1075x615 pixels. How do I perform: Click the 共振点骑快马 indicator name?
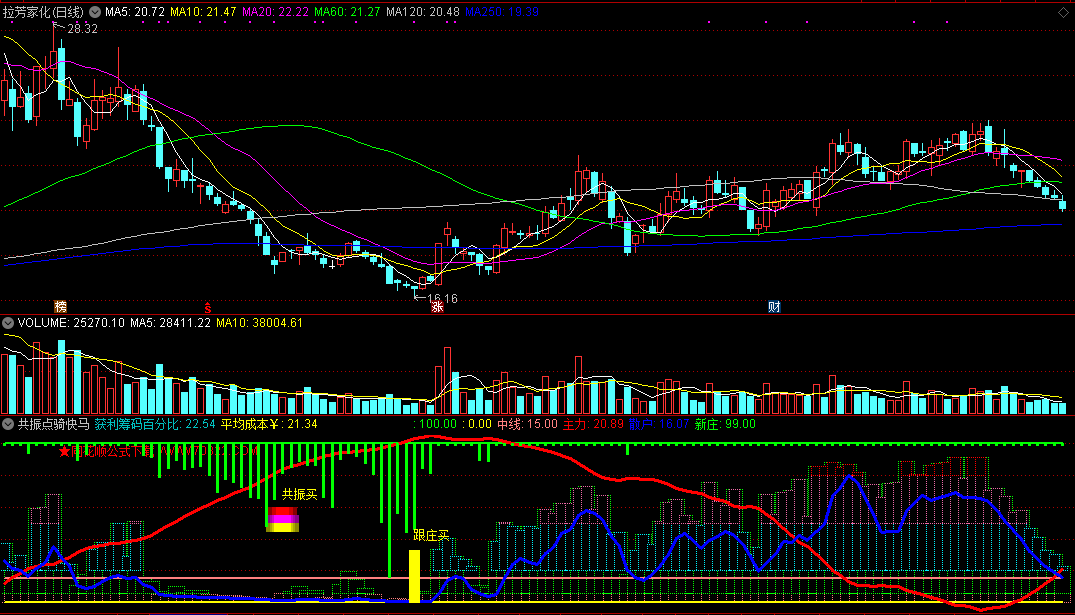tap(53, 424)
